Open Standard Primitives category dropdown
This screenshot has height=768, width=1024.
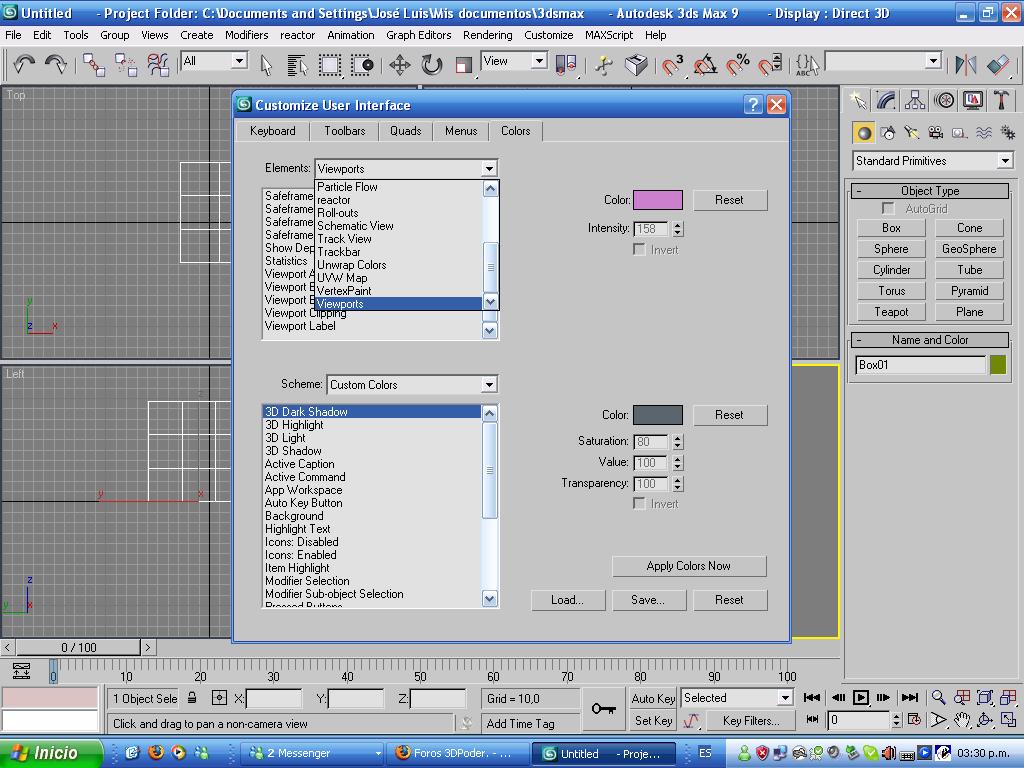click(933, 161)
